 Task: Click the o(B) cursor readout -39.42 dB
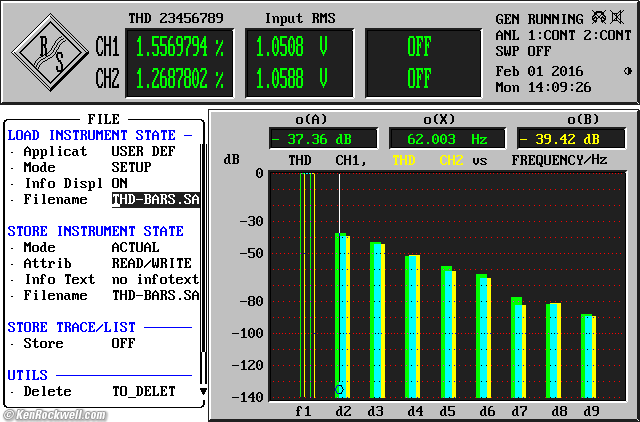pos(571,139)
